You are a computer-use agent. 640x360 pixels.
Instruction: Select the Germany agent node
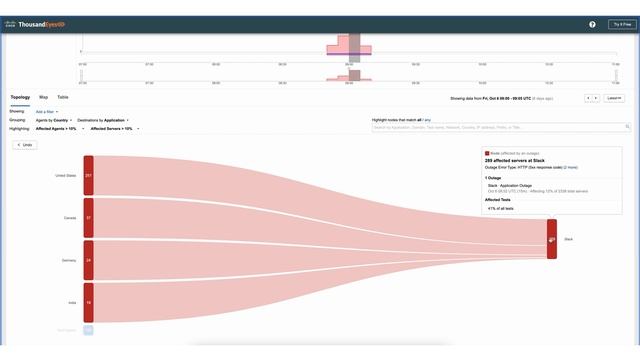pyautogui.click(x=89, y=260)
